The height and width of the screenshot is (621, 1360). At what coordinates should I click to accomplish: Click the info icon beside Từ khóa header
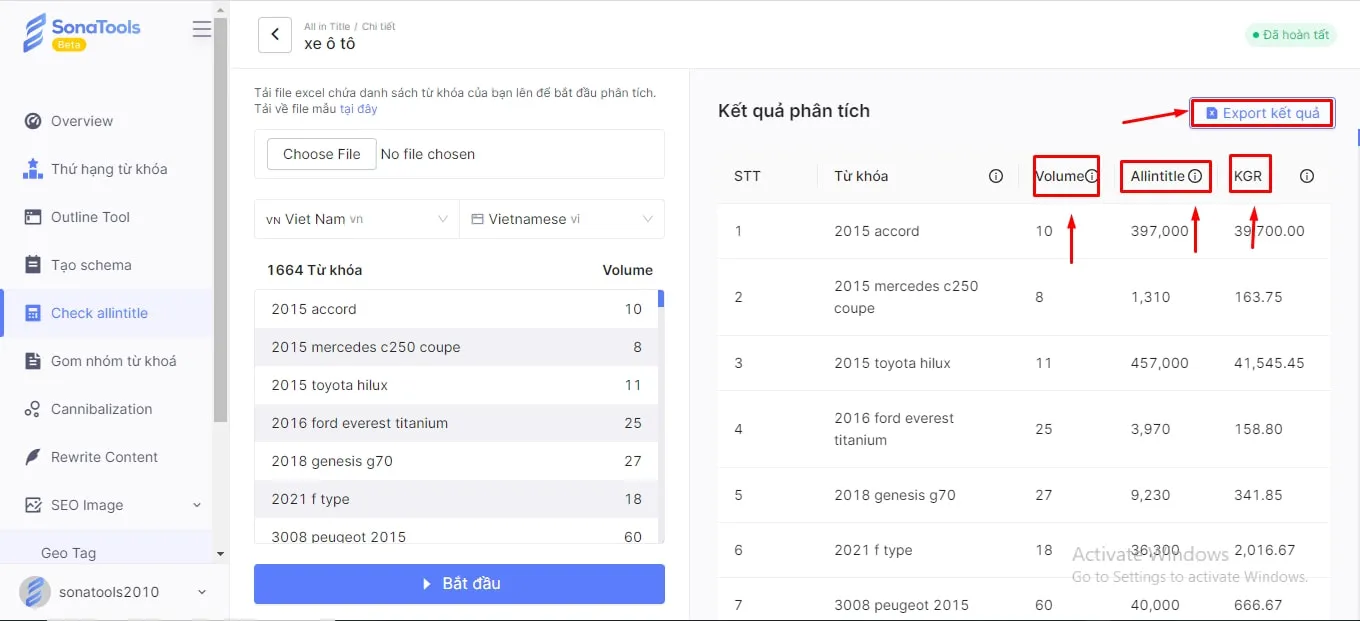point(996,175)
